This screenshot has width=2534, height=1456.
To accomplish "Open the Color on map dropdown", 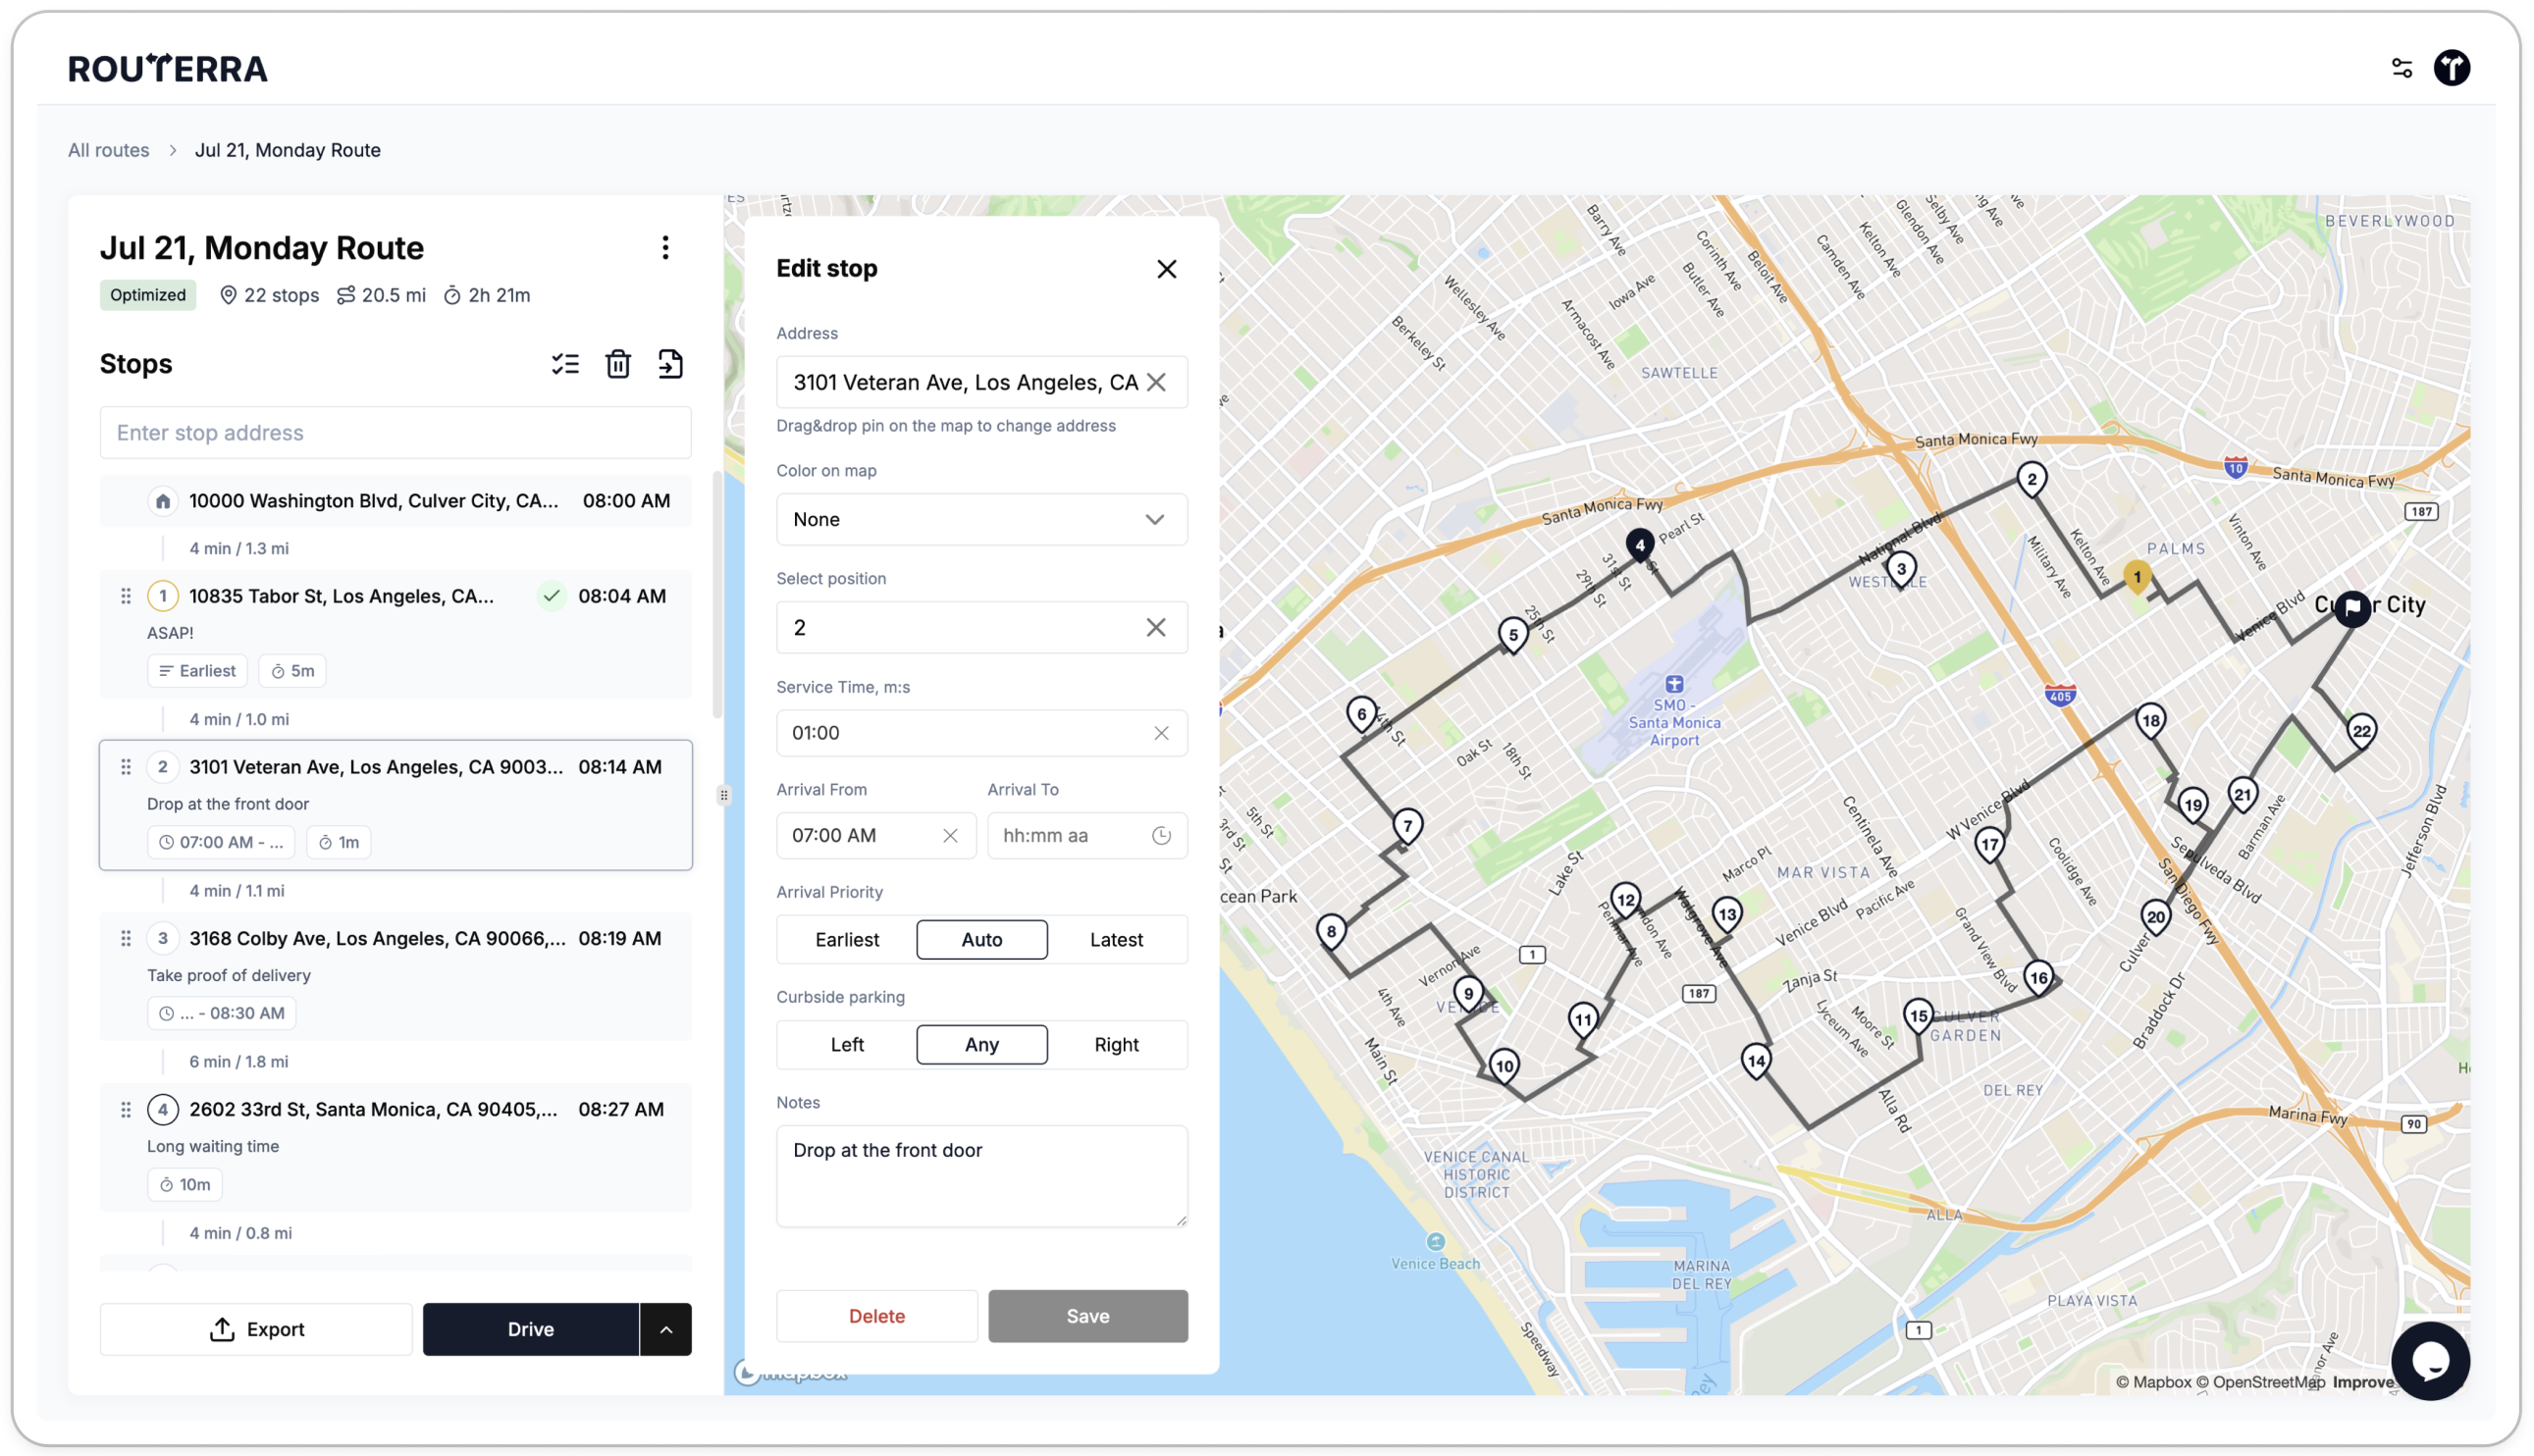I will (x=981, y=519).
